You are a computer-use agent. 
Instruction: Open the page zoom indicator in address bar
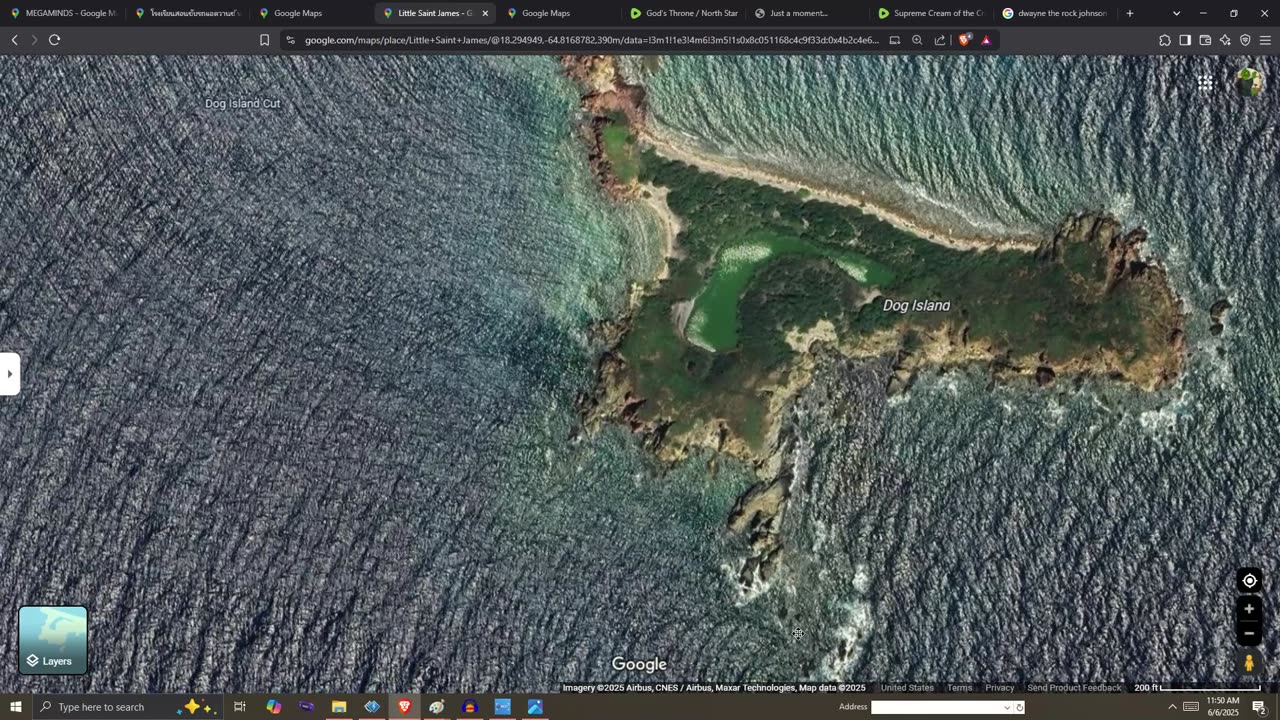pos(917,40)
